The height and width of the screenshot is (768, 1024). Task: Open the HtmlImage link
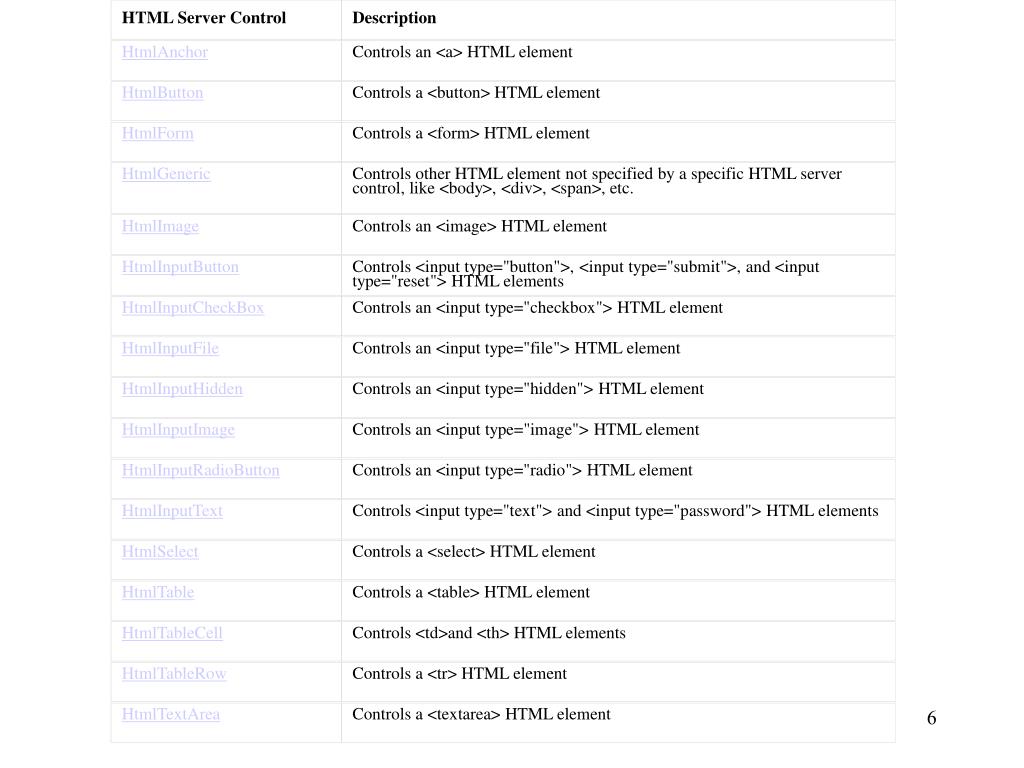pos(160,227)
